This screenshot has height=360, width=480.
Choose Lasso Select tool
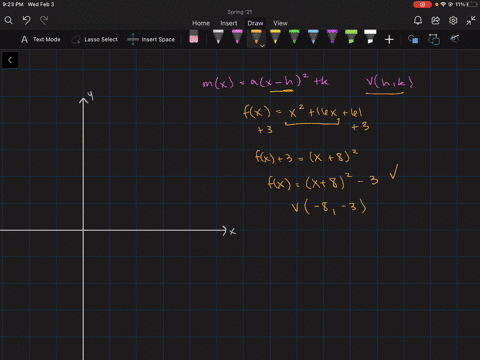[x=95, y=39]
